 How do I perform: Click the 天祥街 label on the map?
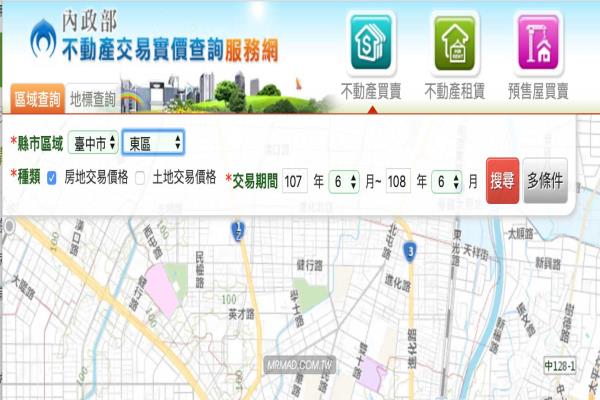click(x=476, y=252)
